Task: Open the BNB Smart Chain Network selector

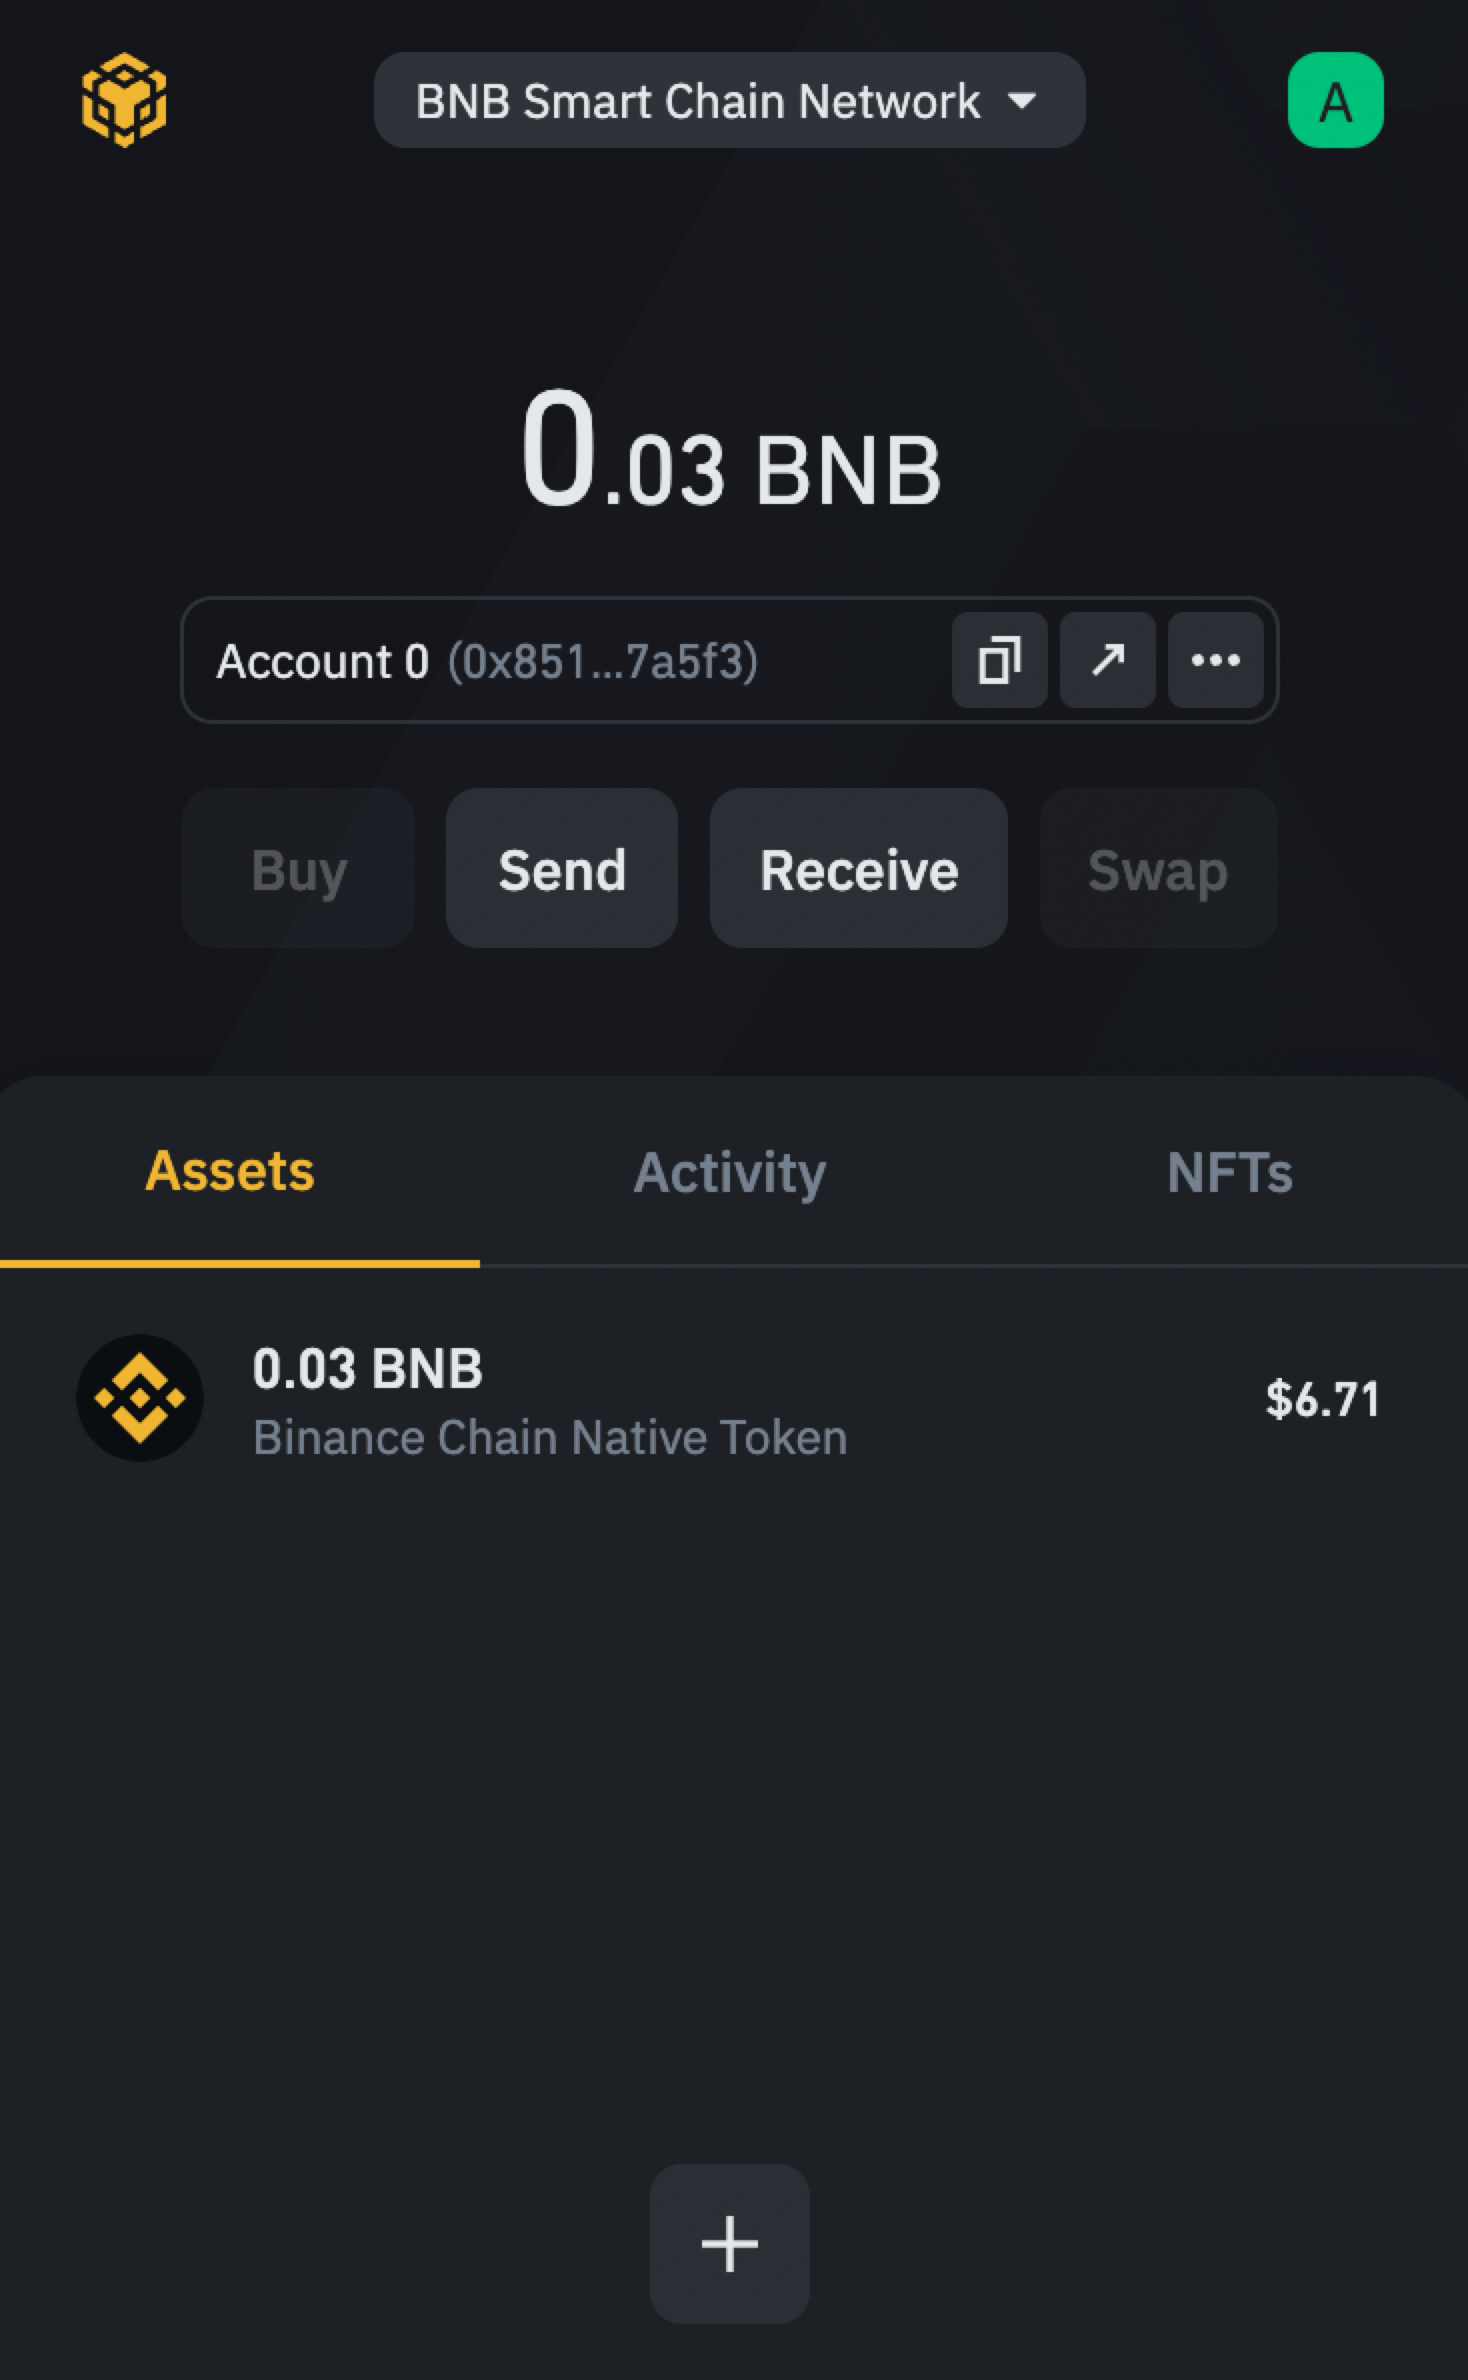Action: 698,101
